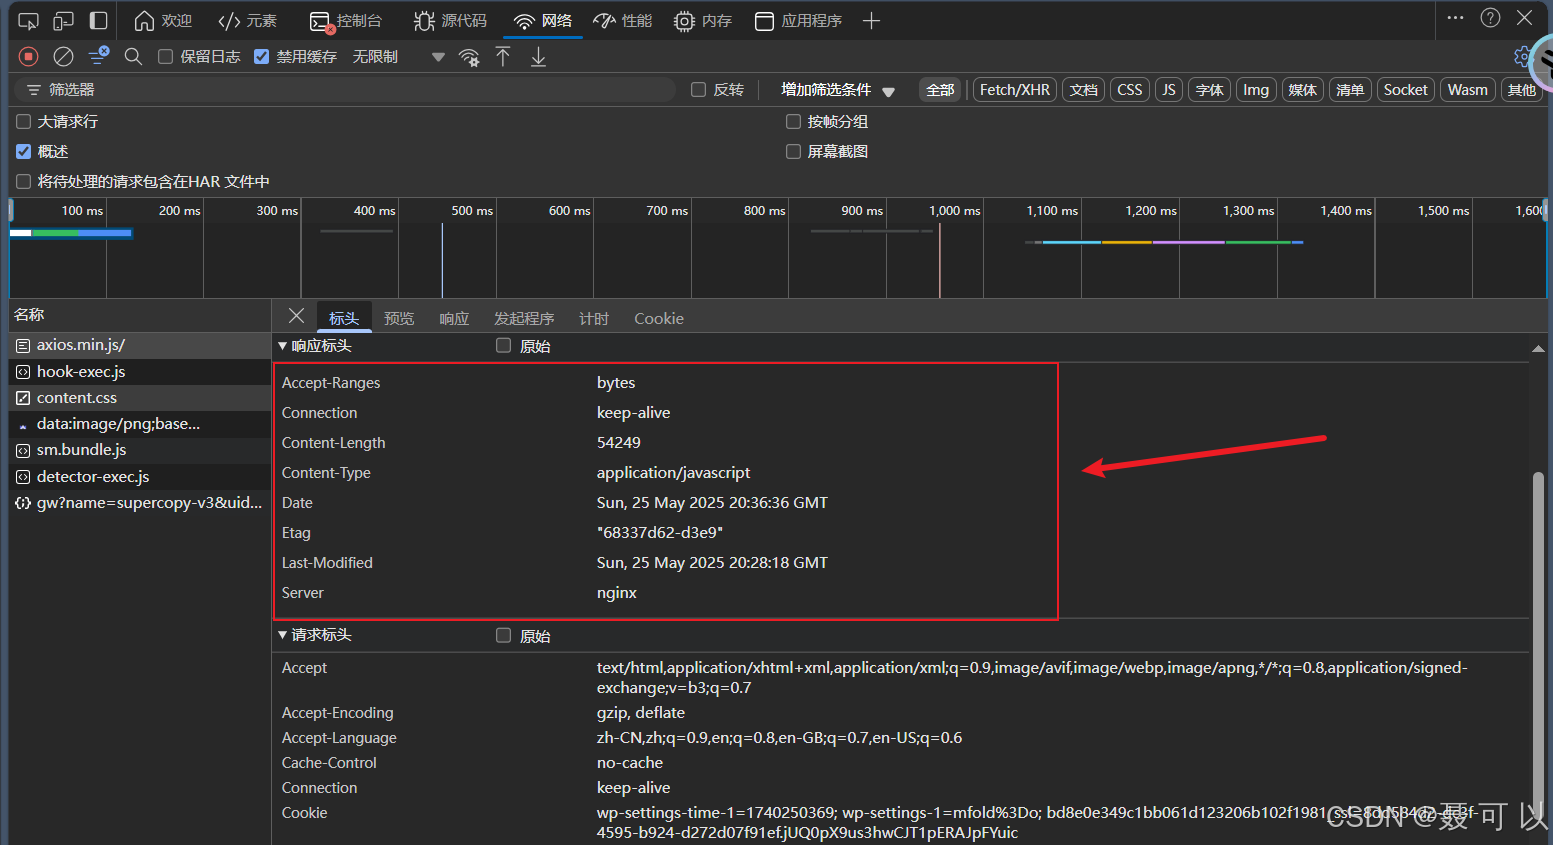Export HAR file with download arrow

538,57
